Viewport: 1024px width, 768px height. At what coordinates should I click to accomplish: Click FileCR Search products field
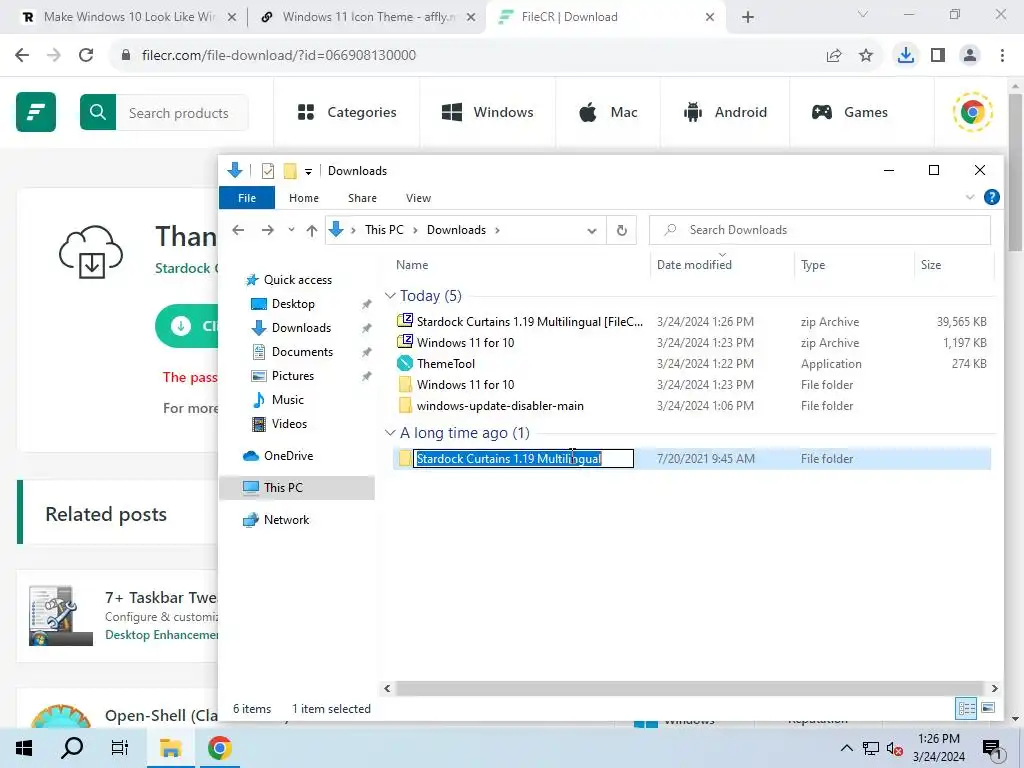pyautogui.click(x=182, y=113)
